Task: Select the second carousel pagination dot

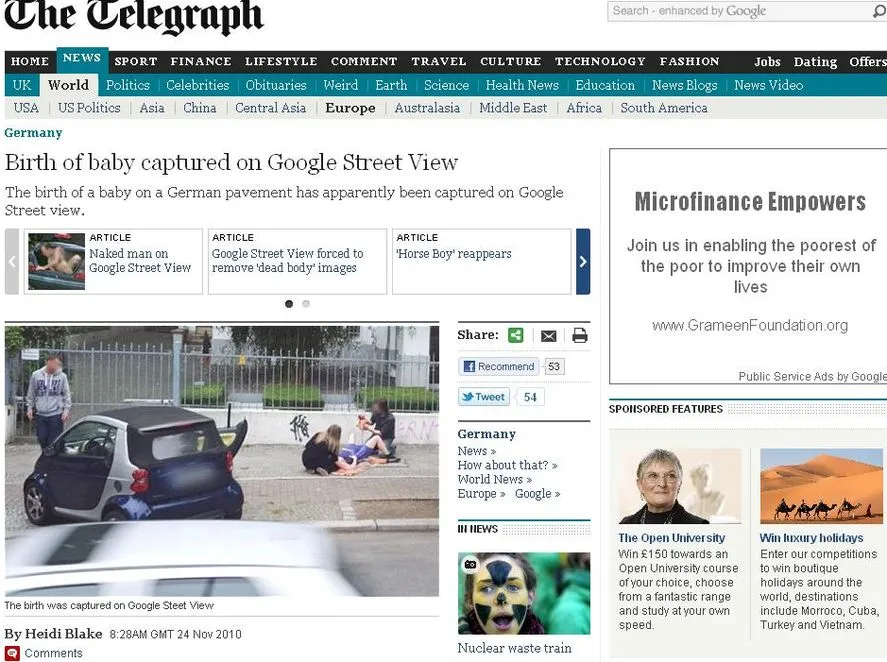Action: [x=305, y=303]
